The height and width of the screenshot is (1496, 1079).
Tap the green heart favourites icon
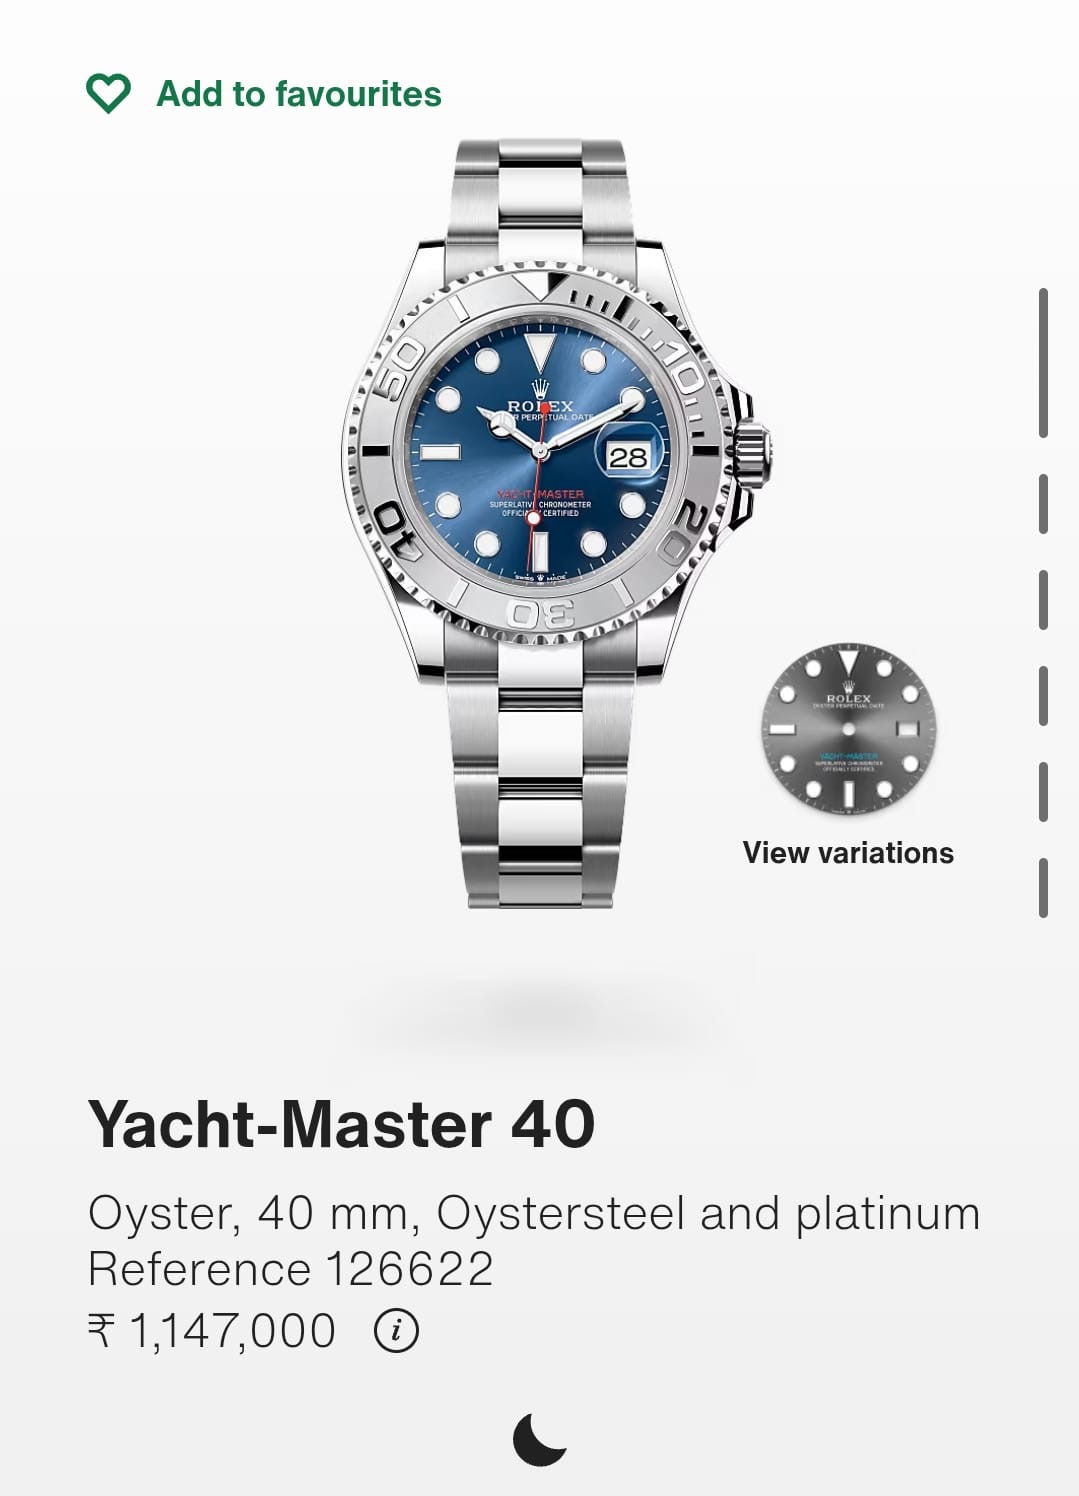(x=108, y=94)
